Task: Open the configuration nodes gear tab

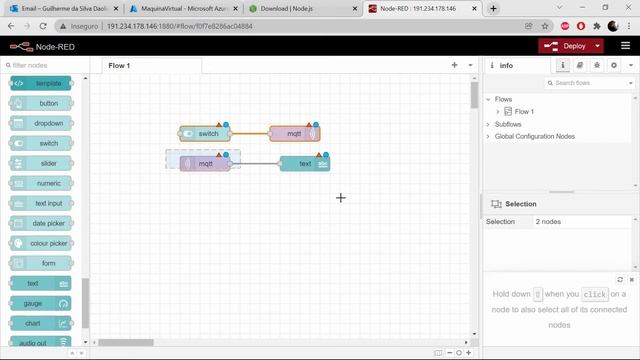Action: (x=614, y=65)
